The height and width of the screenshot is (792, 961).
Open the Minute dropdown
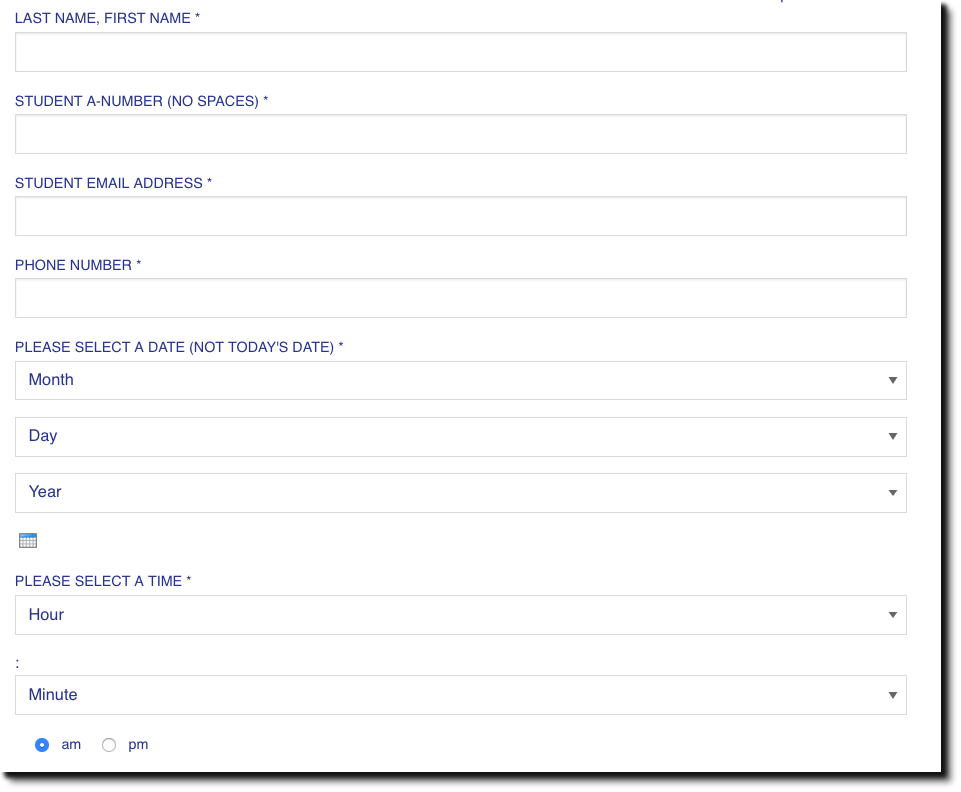coord(460,694)
